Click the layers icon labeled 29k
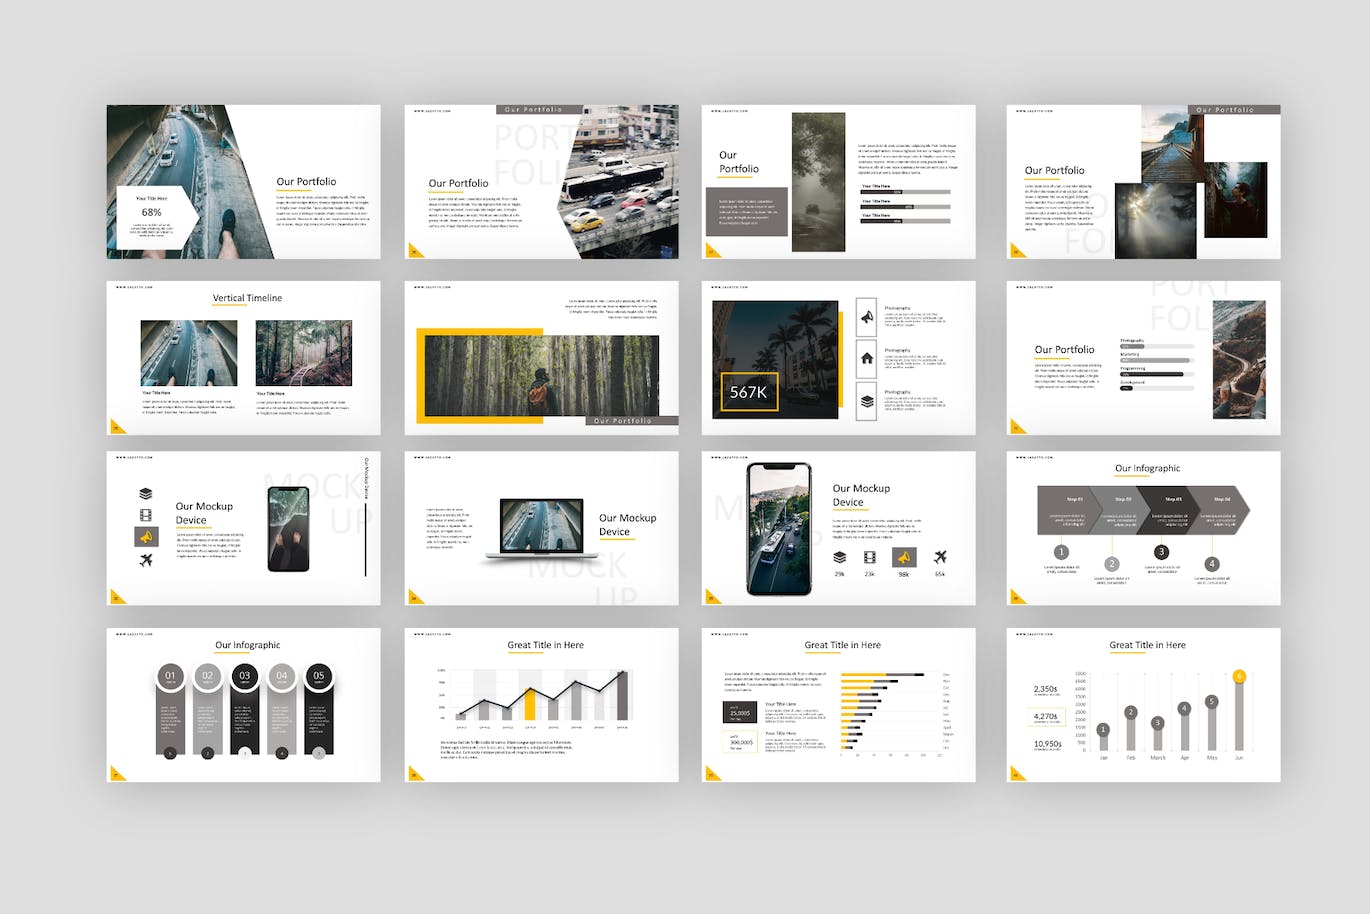1370x914 pixels. (x=839, y=557)
